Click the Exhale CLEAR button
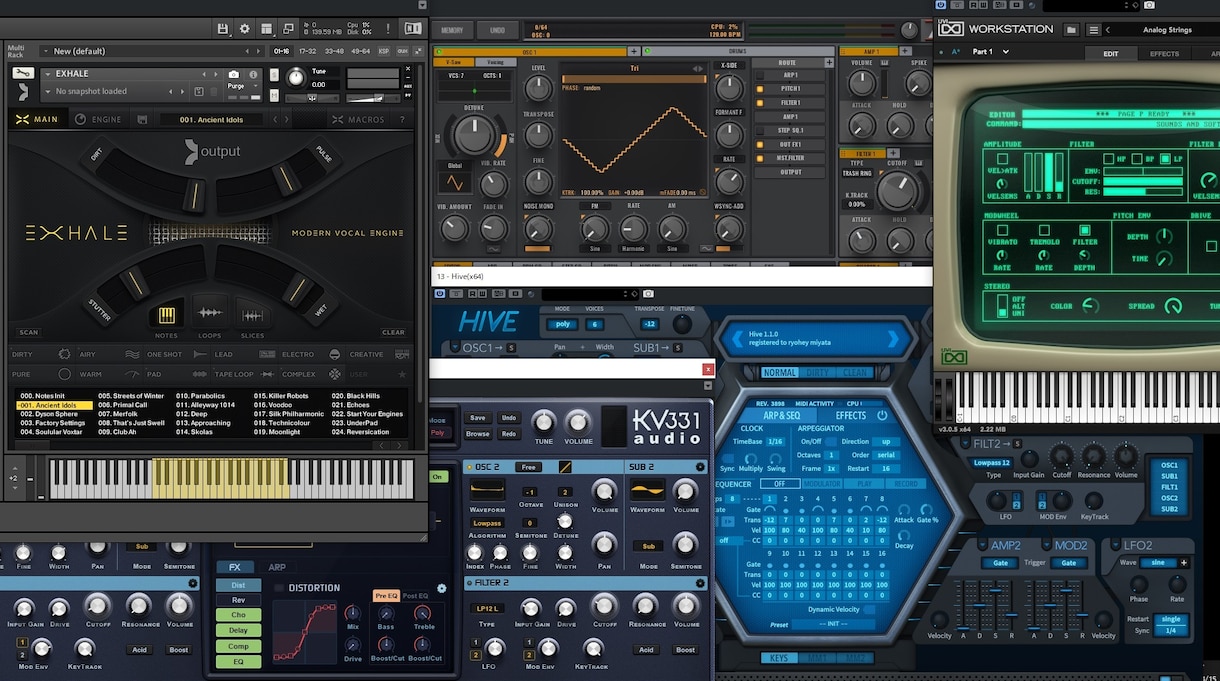1220x681 pixels. pyautogui.click(x=393, y=333)
